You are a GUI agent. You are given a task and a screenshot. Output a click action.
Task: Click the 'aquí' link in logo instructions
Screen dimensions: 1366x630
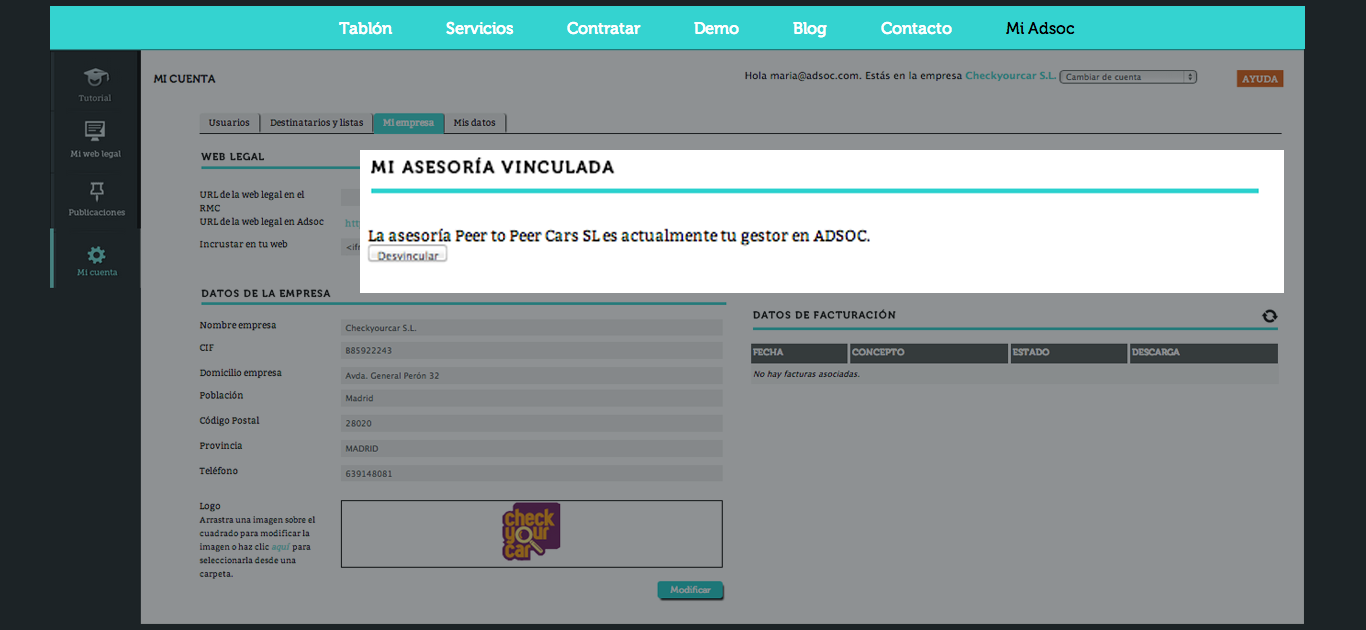click(280, 547)
